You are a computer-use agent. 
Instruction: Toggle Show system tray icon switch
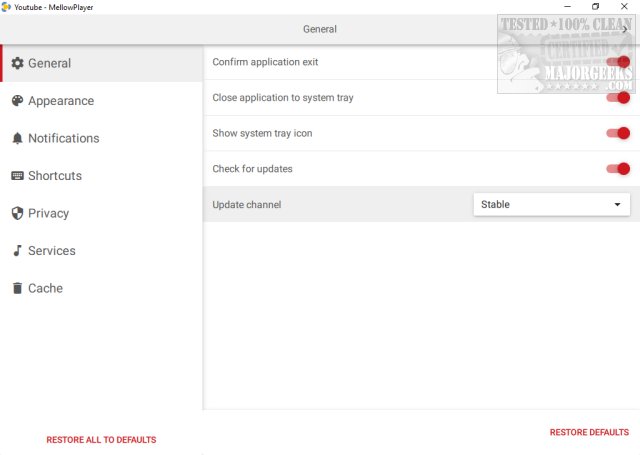618,133
